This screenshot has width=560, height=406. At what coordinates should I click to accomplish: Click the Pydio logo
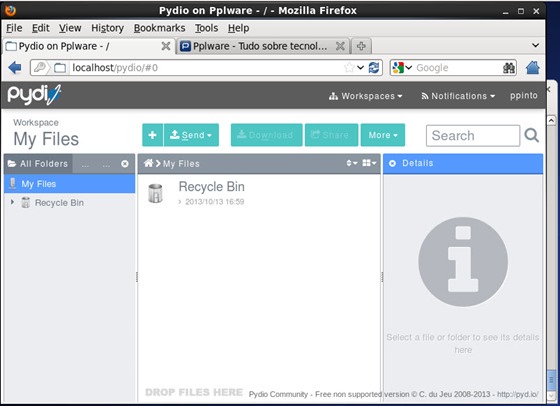click(x=34, y=95)
